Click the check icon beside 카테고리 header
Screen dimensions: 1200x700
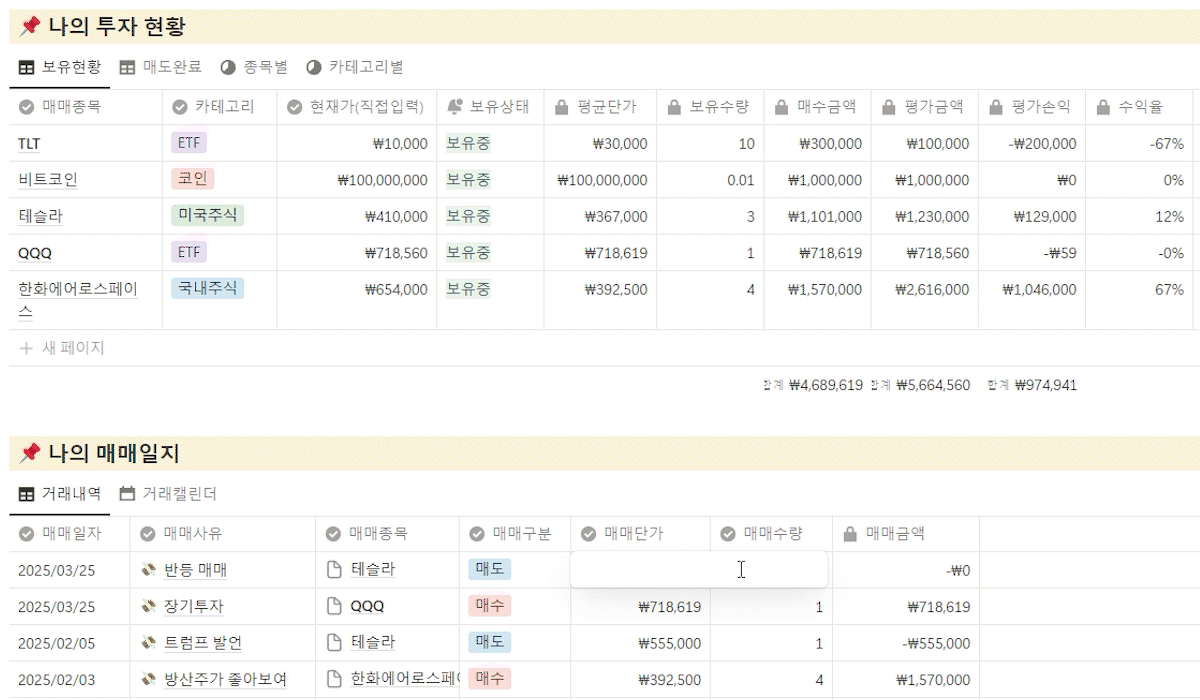pyautogui.click(x=180, y=106)
